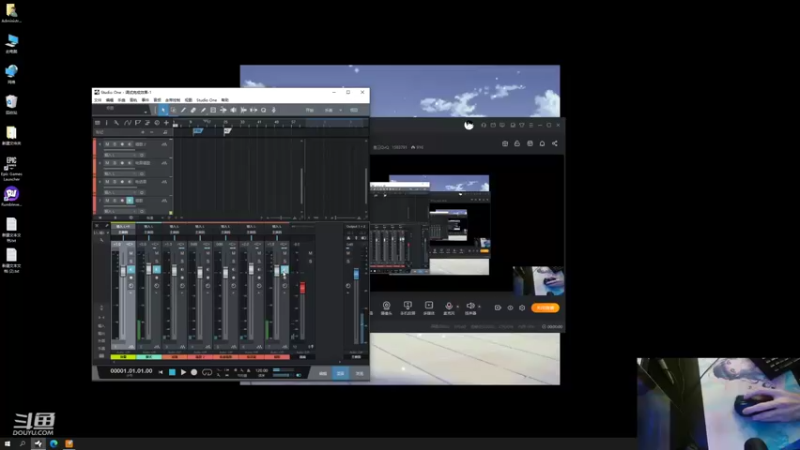
Task: Open the marker track flag icon
Action: point(138,122)
